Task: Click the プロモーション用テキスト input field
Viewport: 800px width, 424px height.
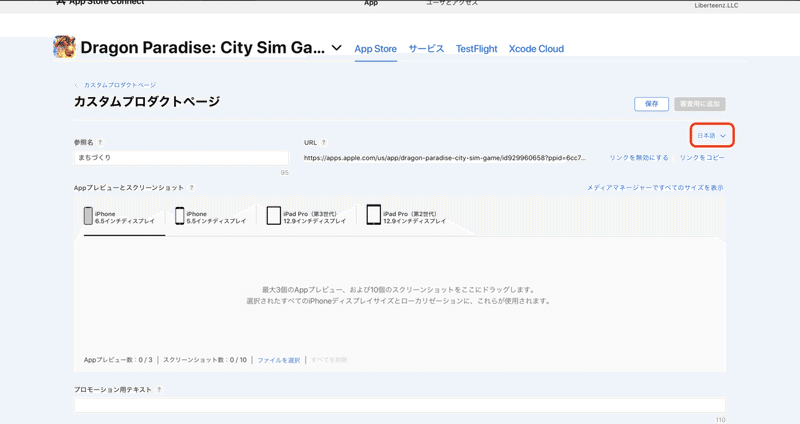Action: click(x=399, y=406)
